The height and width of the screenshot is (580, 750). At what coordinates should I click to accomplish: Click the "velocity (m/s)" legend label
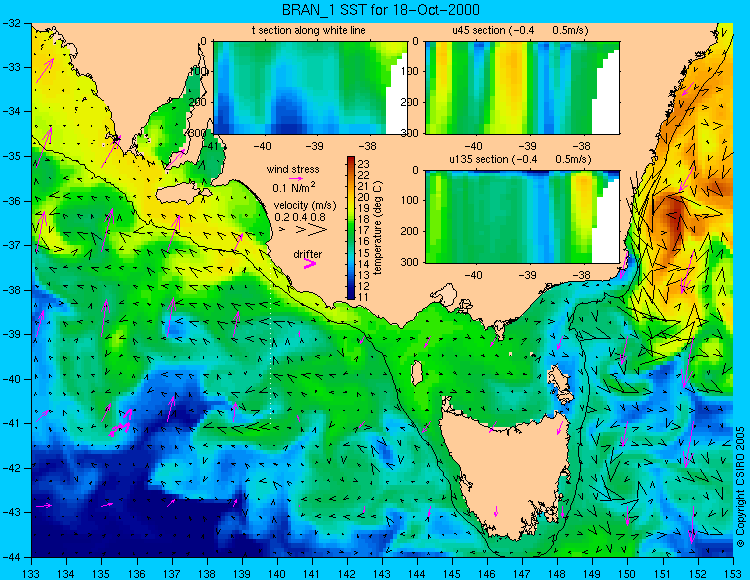tap(305, 205)
